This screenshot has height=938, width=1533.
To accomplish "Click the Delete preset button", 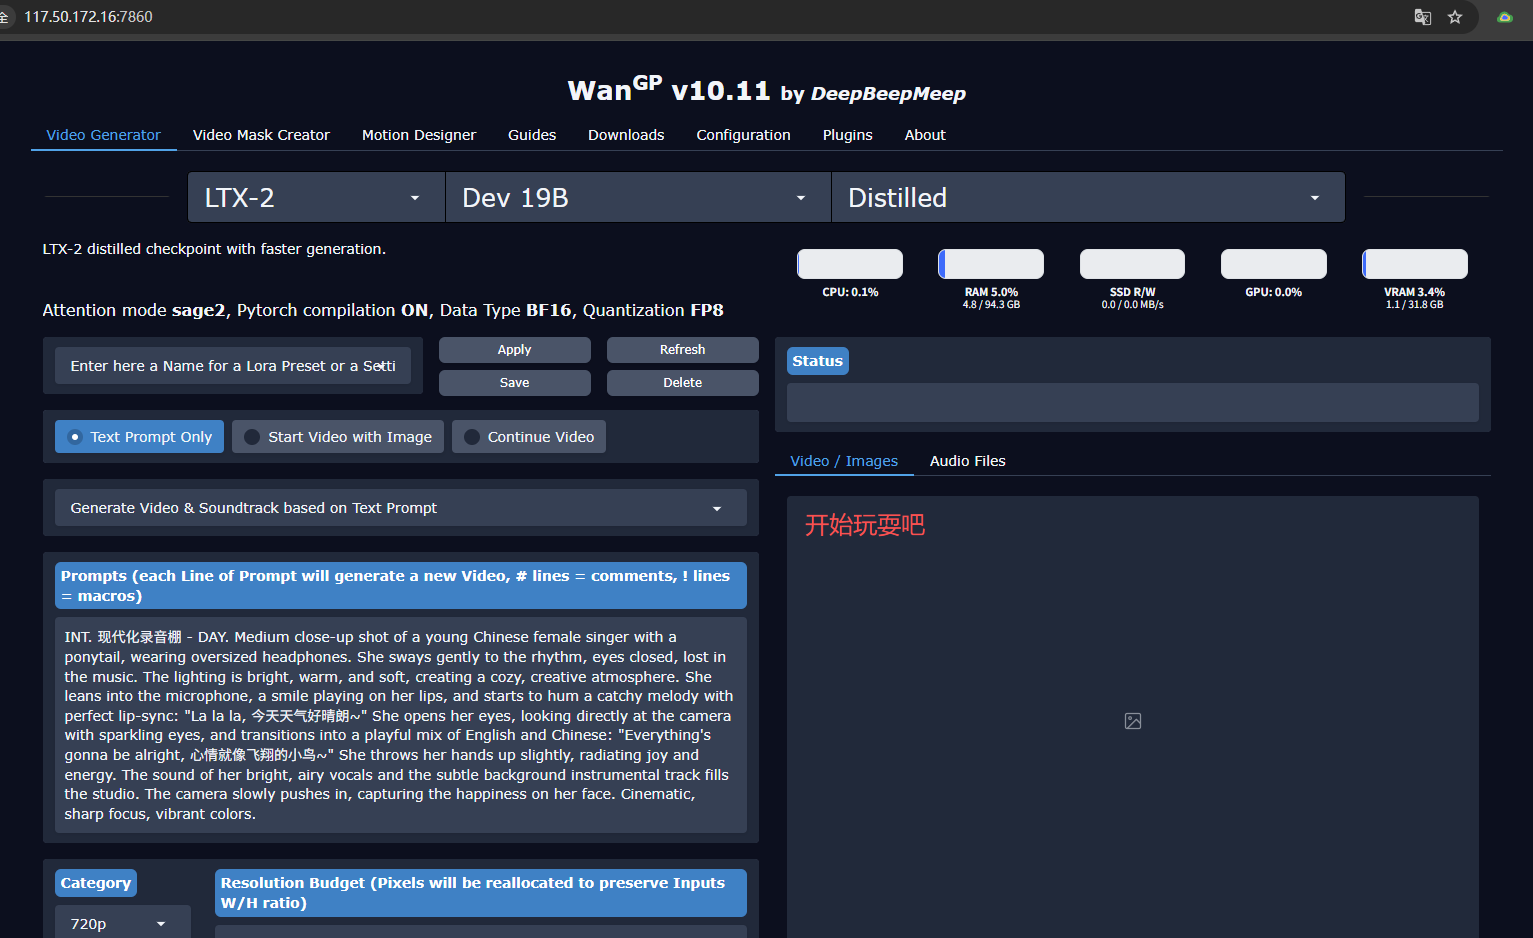I will tap(682, 383).
